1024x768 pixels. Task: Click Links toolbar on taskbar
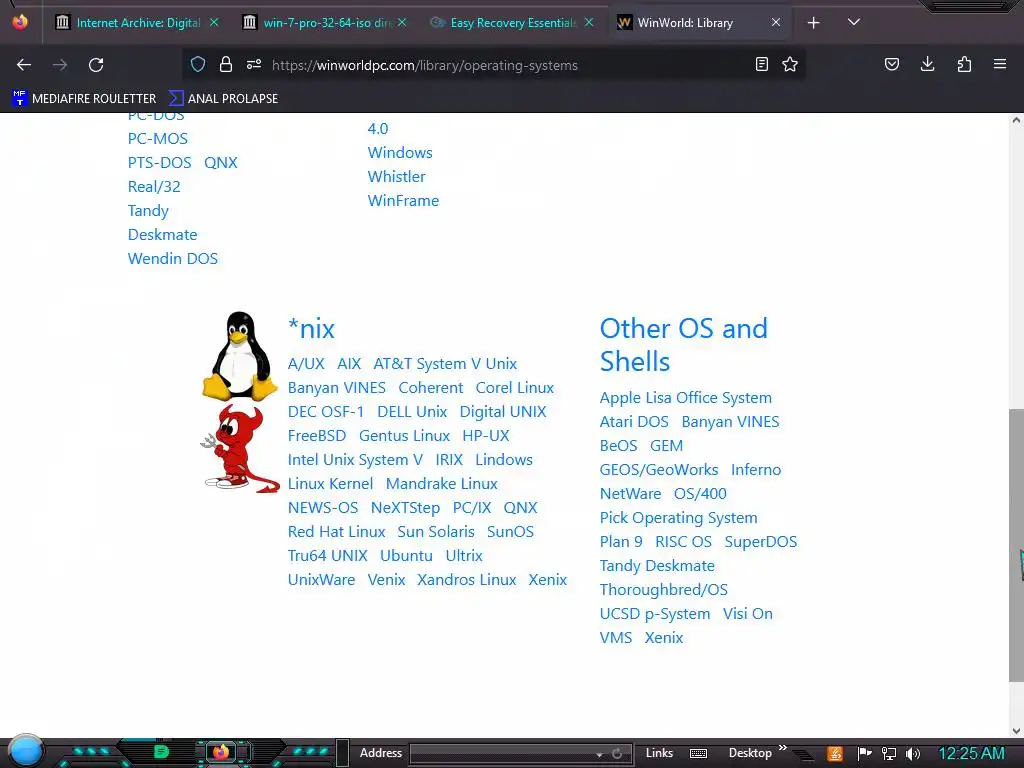(x=659, y=753)
